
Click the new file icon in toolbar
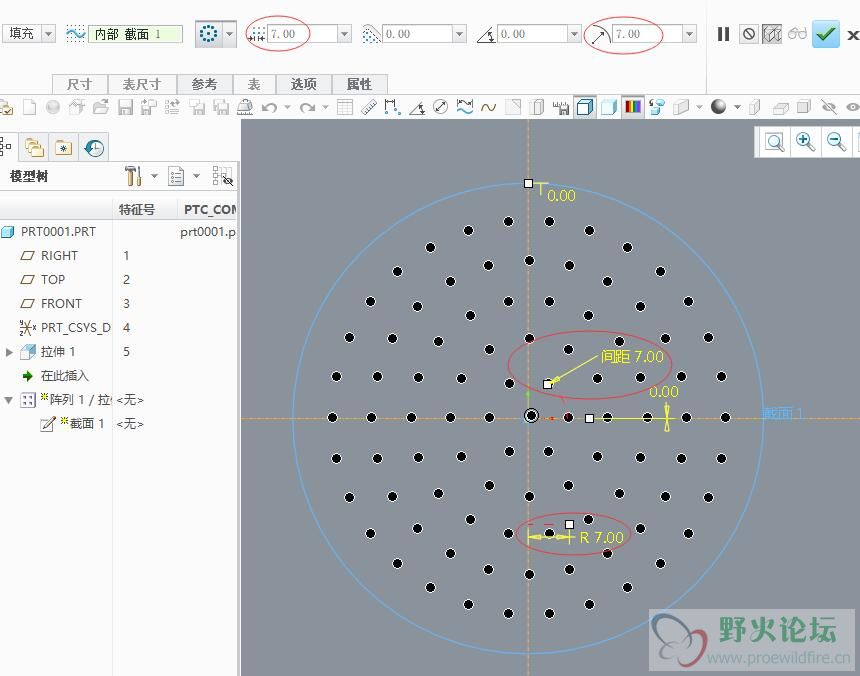coord(30,107)
